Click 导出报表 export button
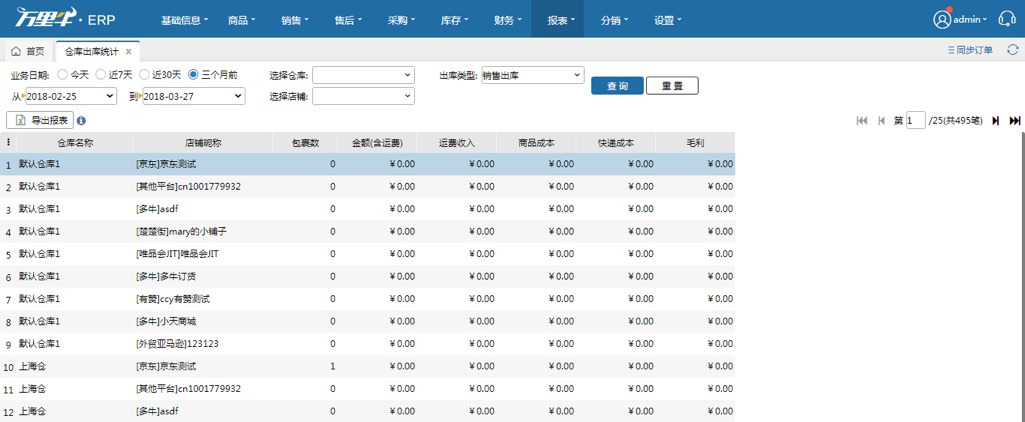The width and height of the screenshot is (1025, 422). pos(40,120)
